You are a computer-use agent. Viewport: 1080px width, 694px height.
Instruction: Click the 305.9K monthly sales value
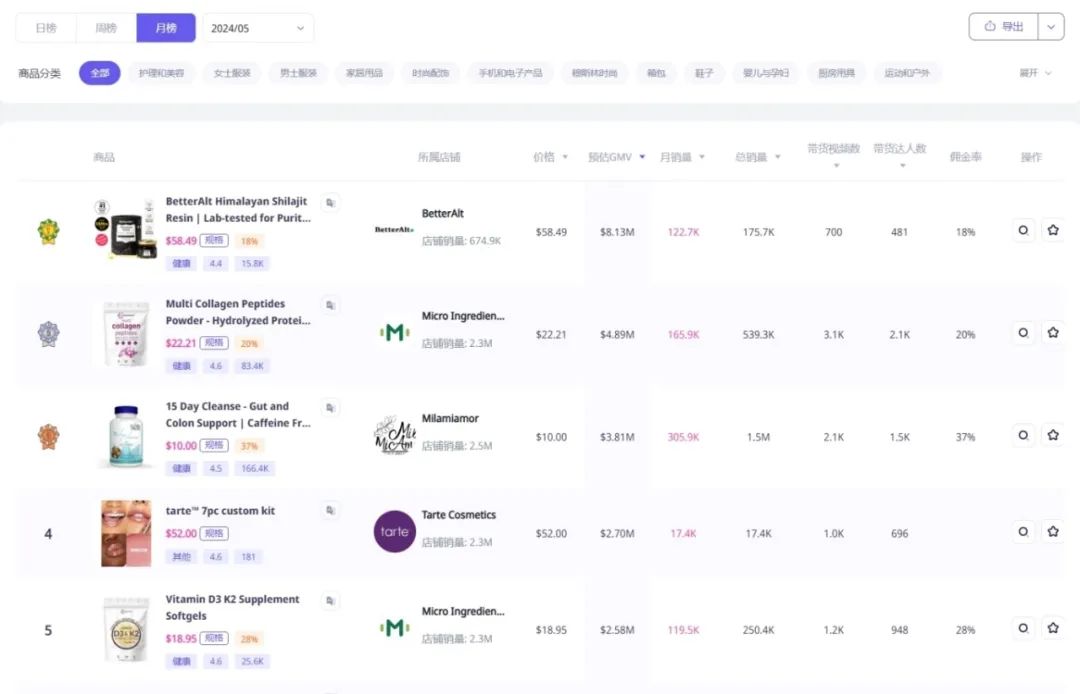pyautogui.click(x=683, y=437)
